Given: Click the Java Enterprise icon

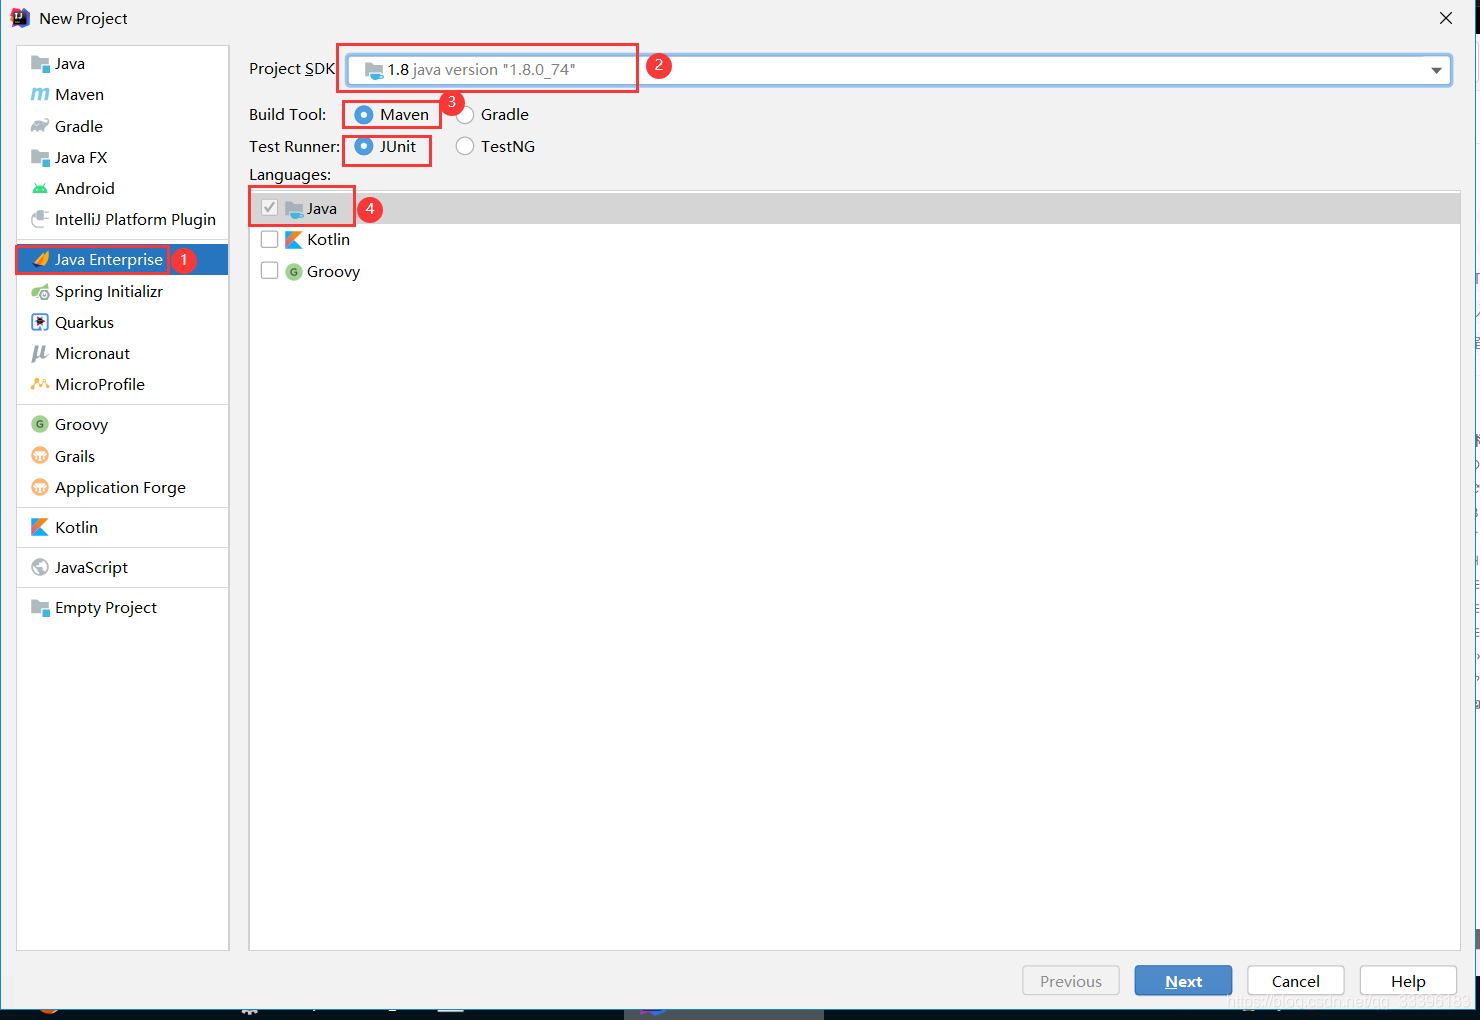Looking at the screenshot, I should click(40, 259).
